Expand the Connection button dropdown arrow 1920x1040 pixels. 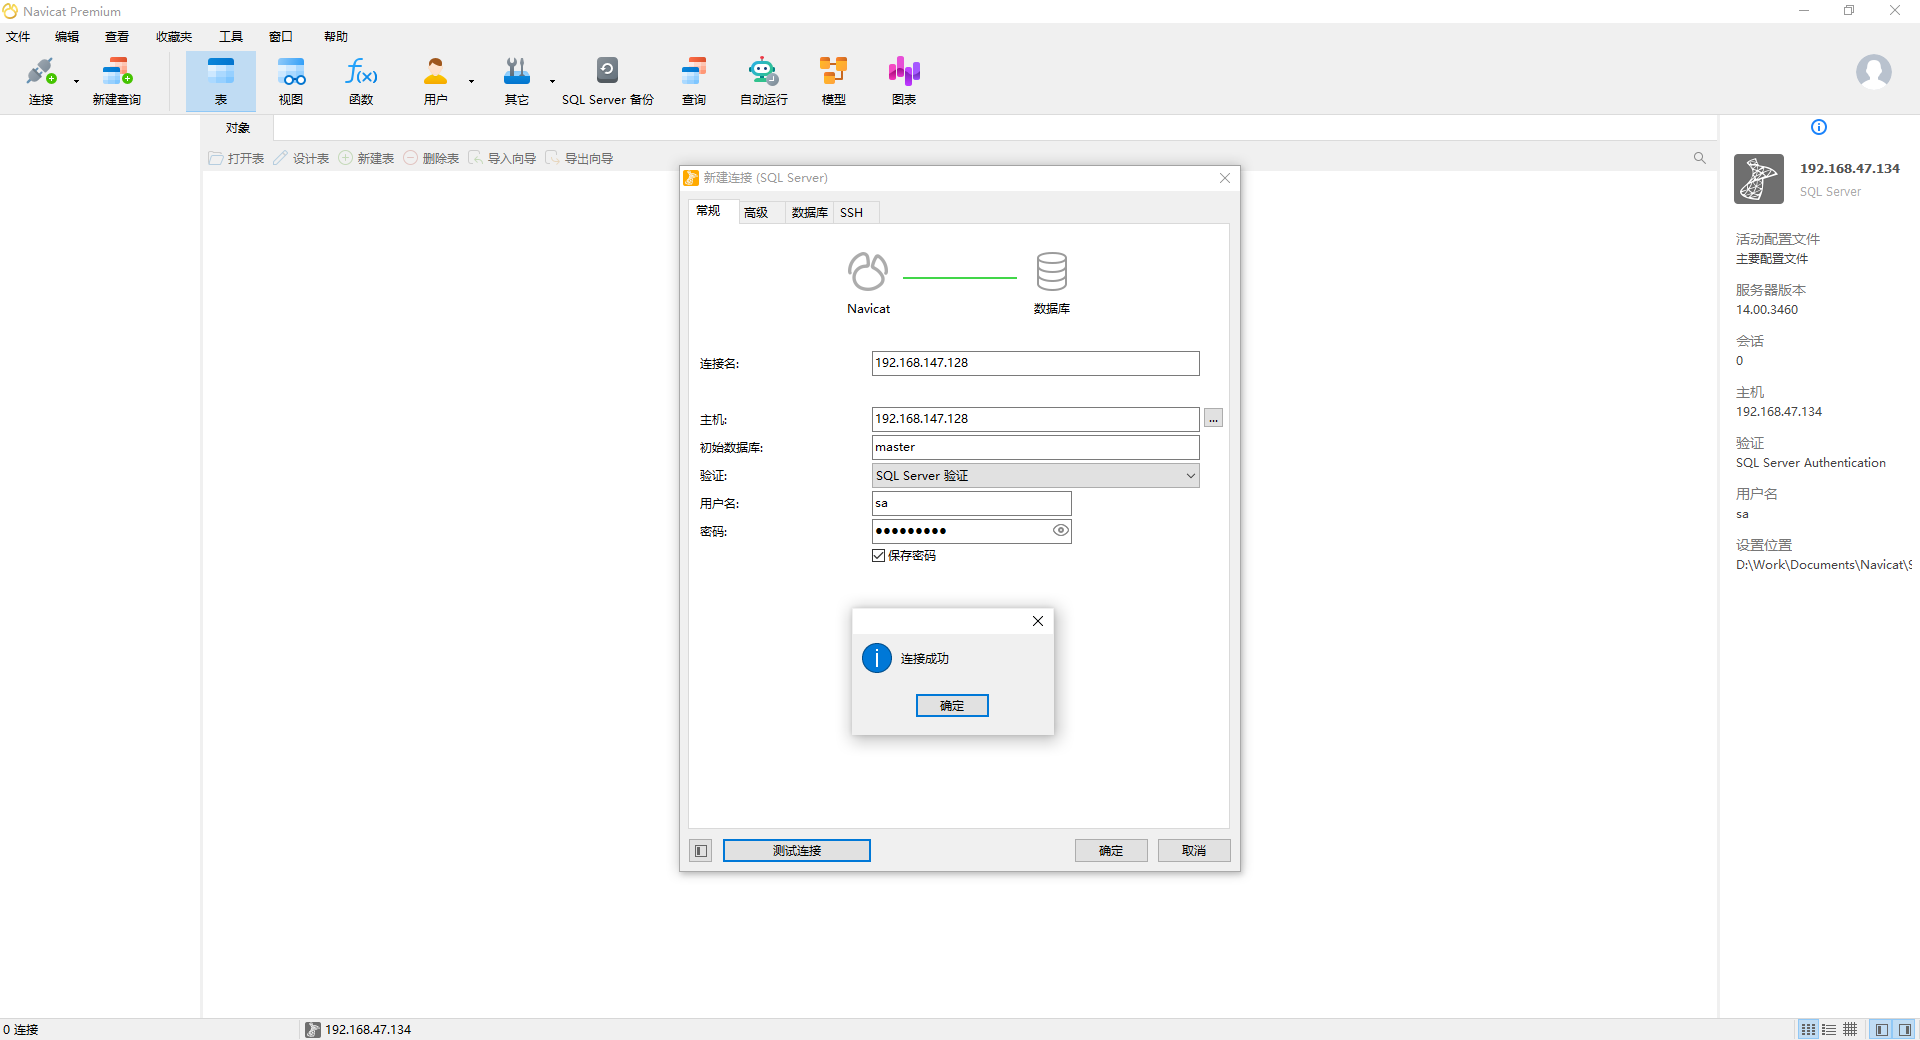tap(76, 82)
